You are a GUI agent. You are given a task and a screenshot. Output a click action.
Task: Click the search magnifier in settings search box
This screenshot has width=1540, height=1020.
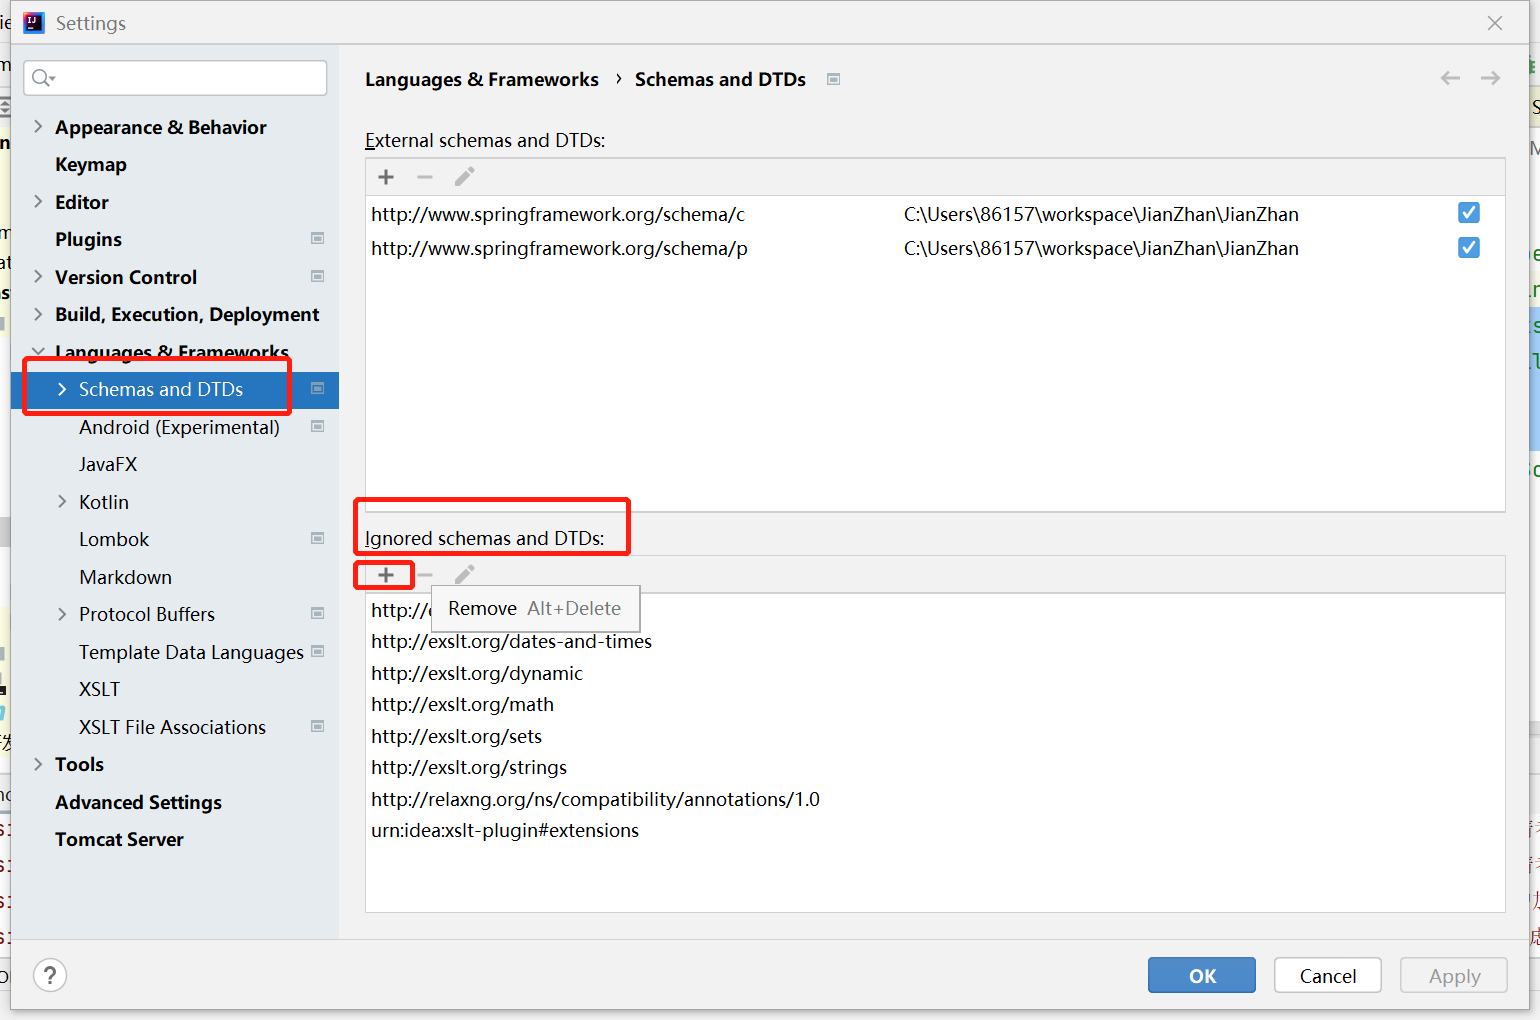click(x=41, y=77)
